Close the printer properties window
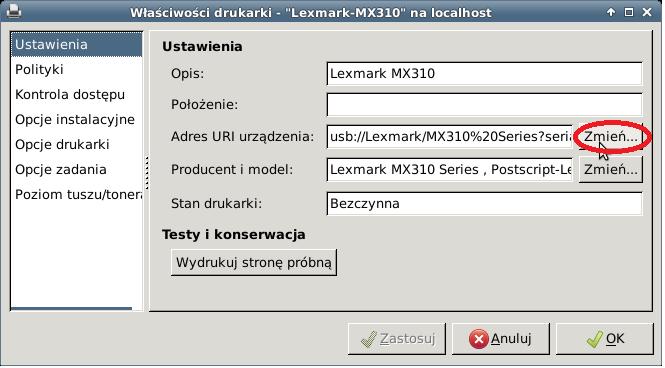The width and height of the screenshot is (665, 368). click(647, 12)
